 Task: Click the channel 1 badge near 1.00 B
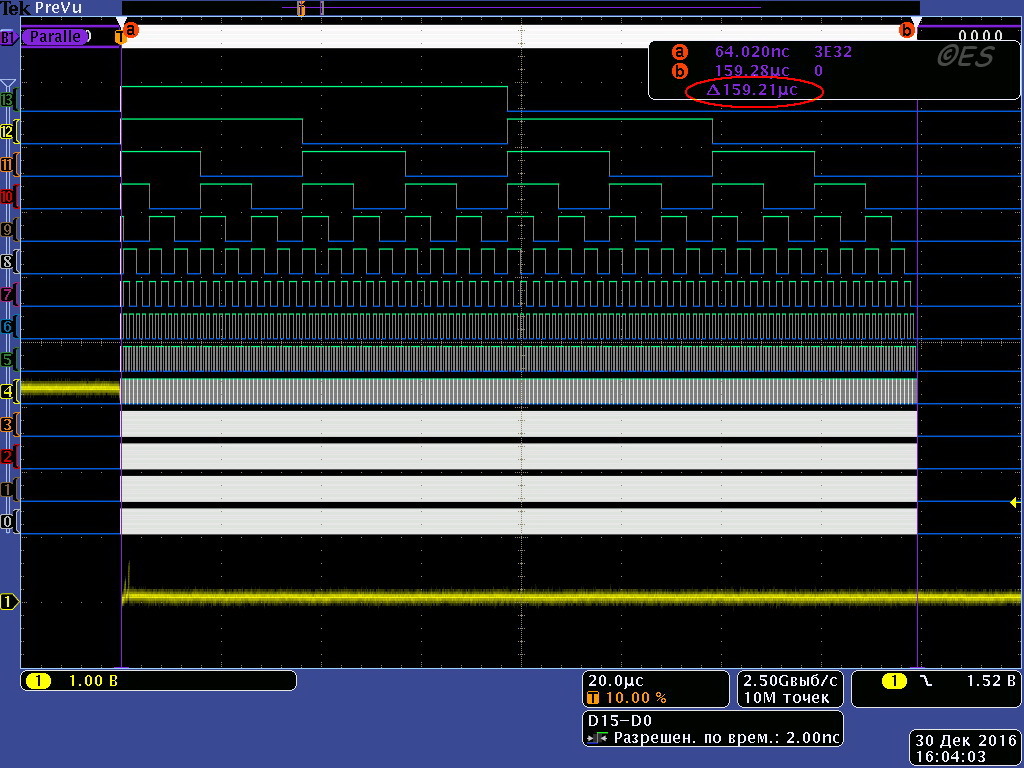[x=39, y=681]
